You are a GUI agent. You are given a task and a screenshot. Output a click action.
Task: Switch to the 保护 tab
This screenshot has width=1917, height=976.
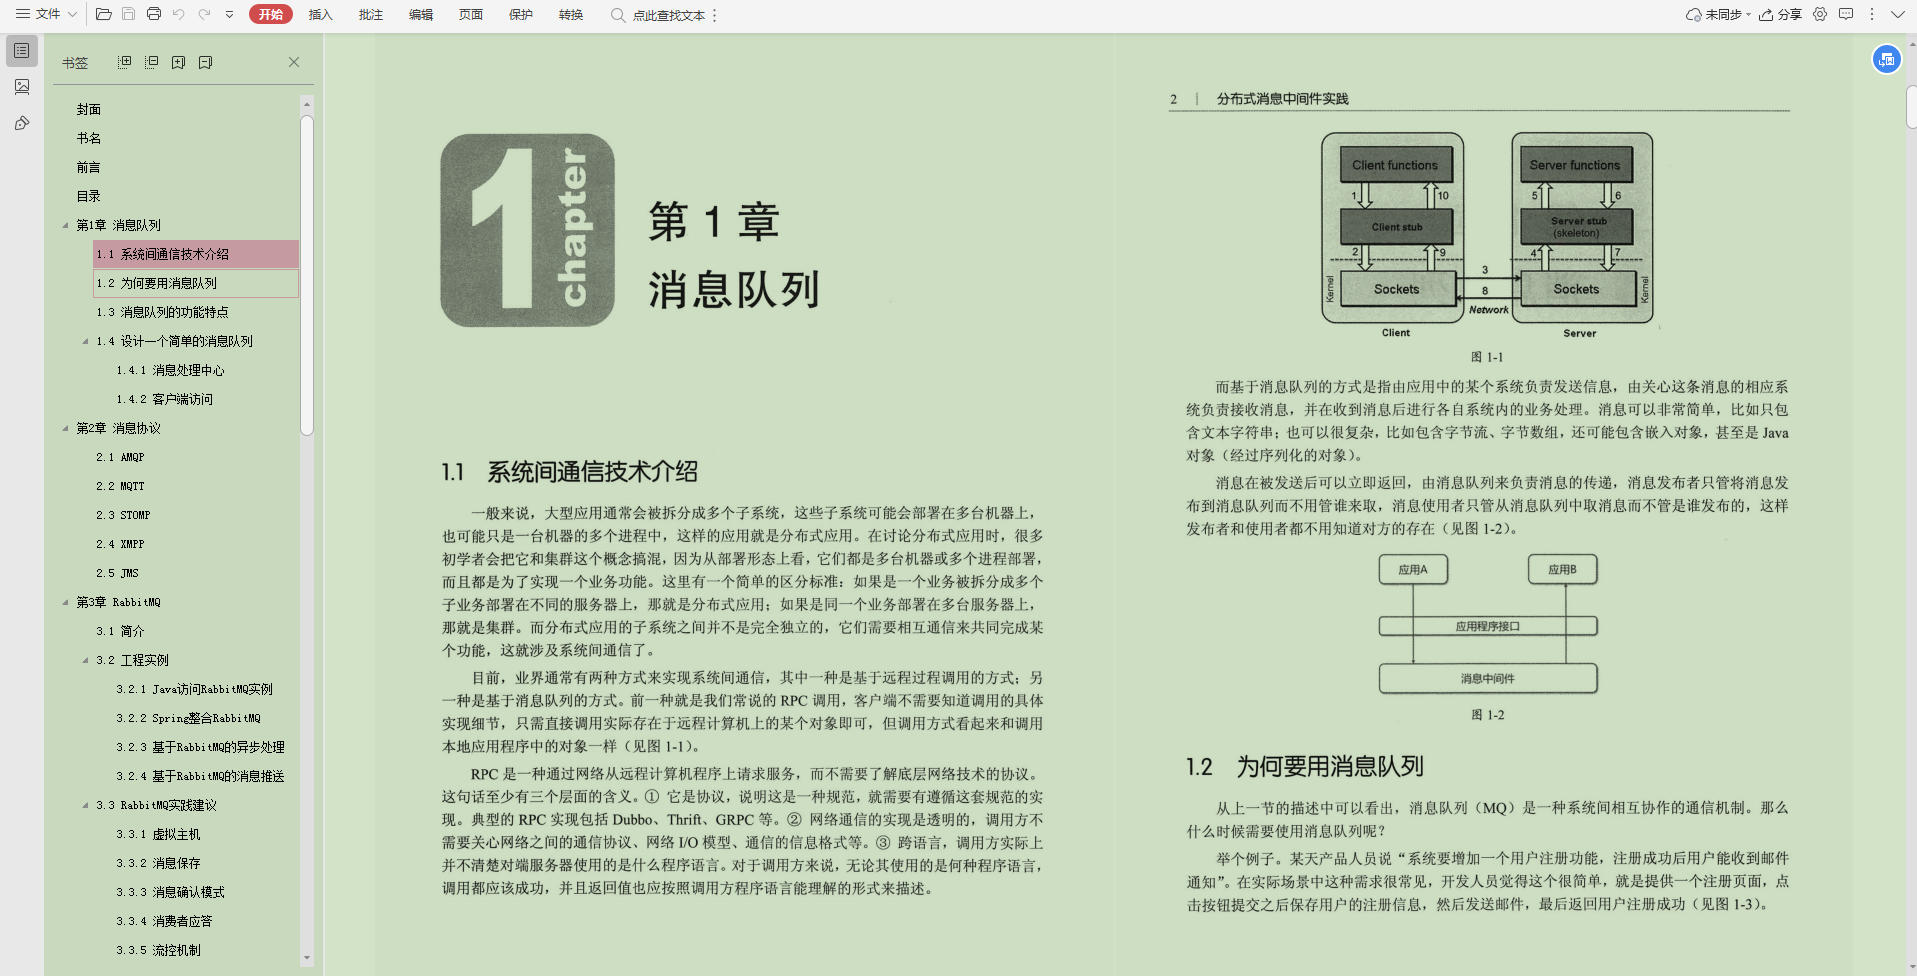tap(520, 15)
